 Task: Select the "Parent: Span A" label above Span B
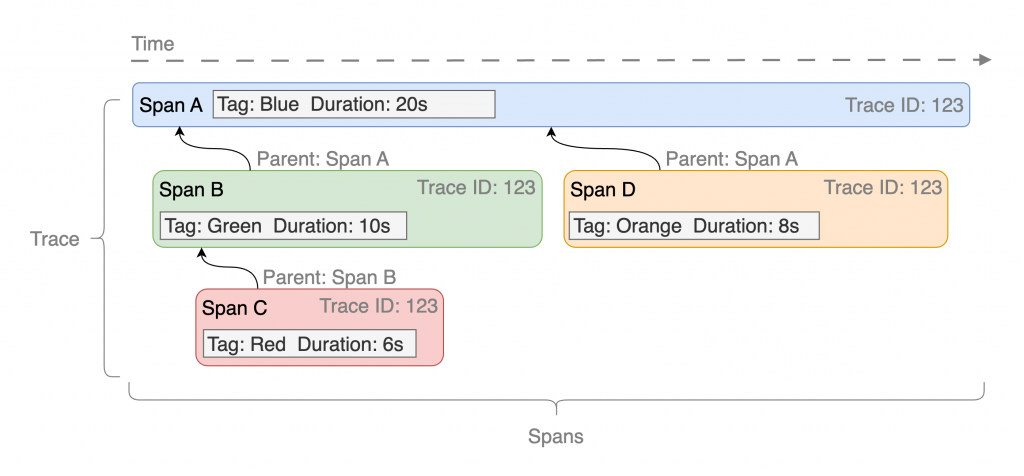(323, 158)
